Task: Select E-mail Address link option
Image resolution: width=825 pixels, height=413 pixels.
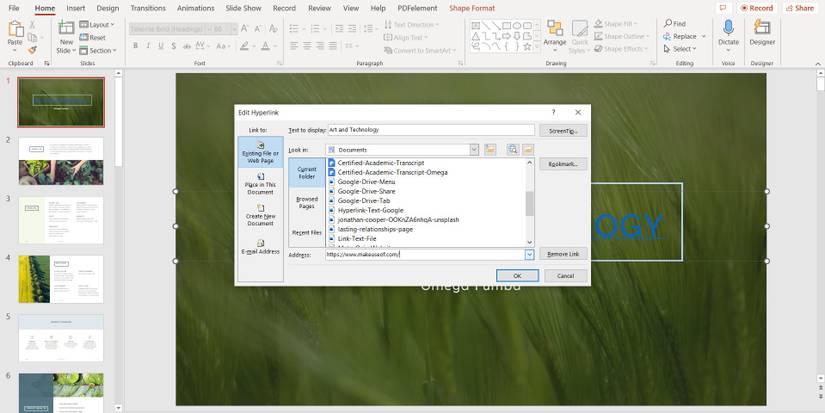Action: (x=260, y=247)
